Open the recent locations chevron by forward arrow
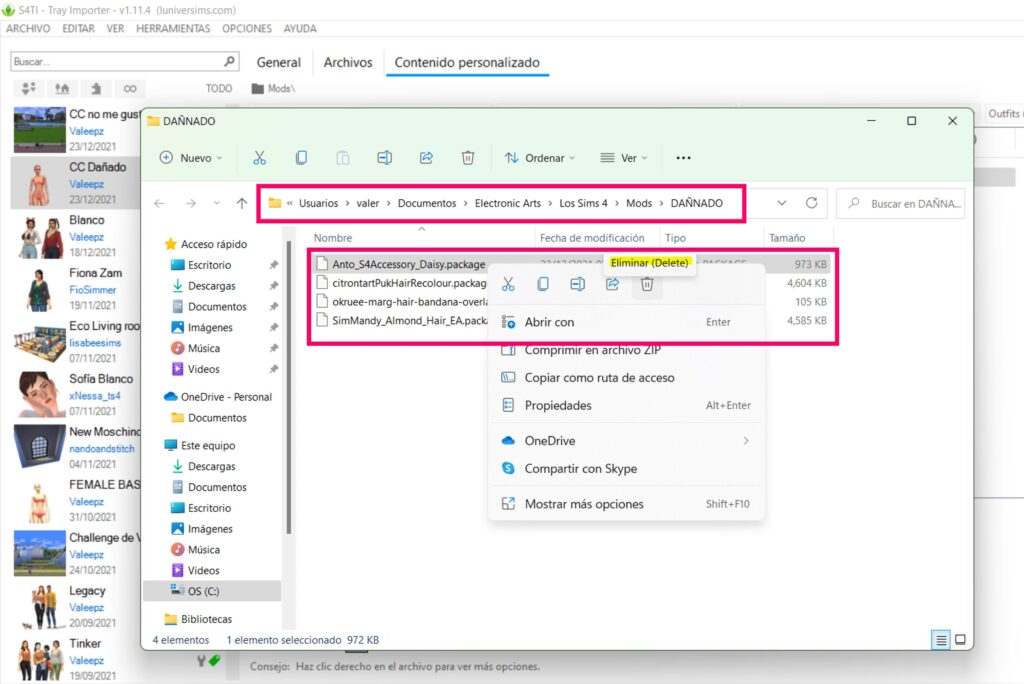This screenshot has width=1024, height=684. [x=217, y=203]
